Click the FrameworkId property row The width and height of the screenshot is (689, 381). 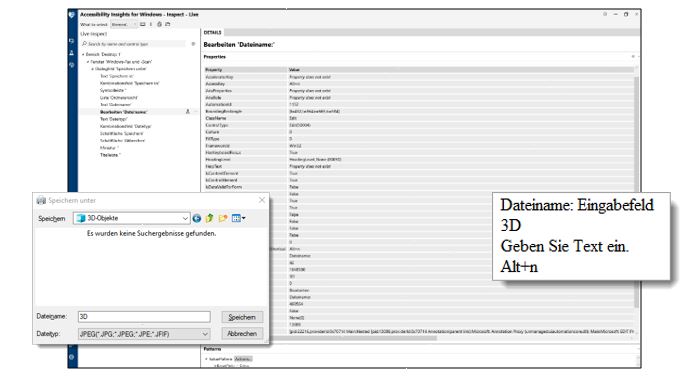419,145
